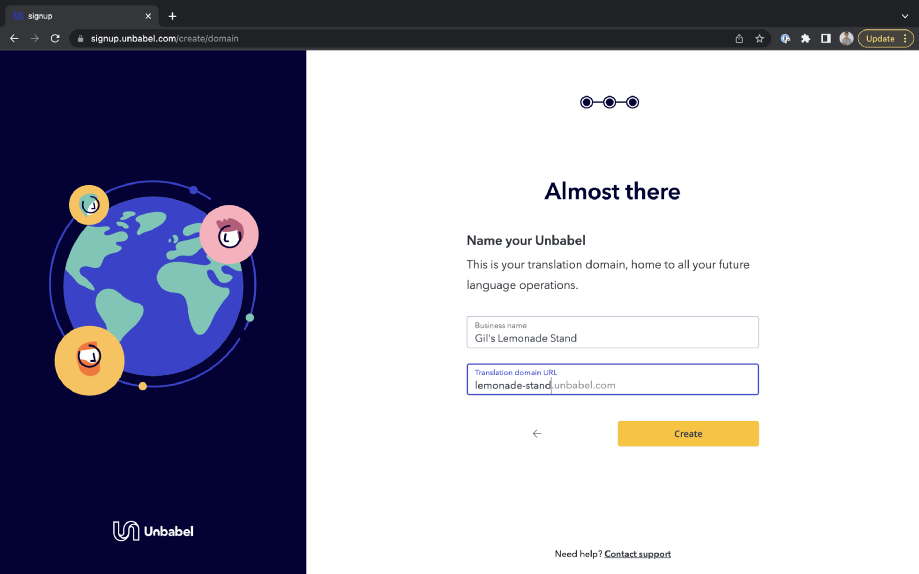Toggle the browser side panel icon
The height and width of the screenshot is (574, 919).
click(826, 39)
